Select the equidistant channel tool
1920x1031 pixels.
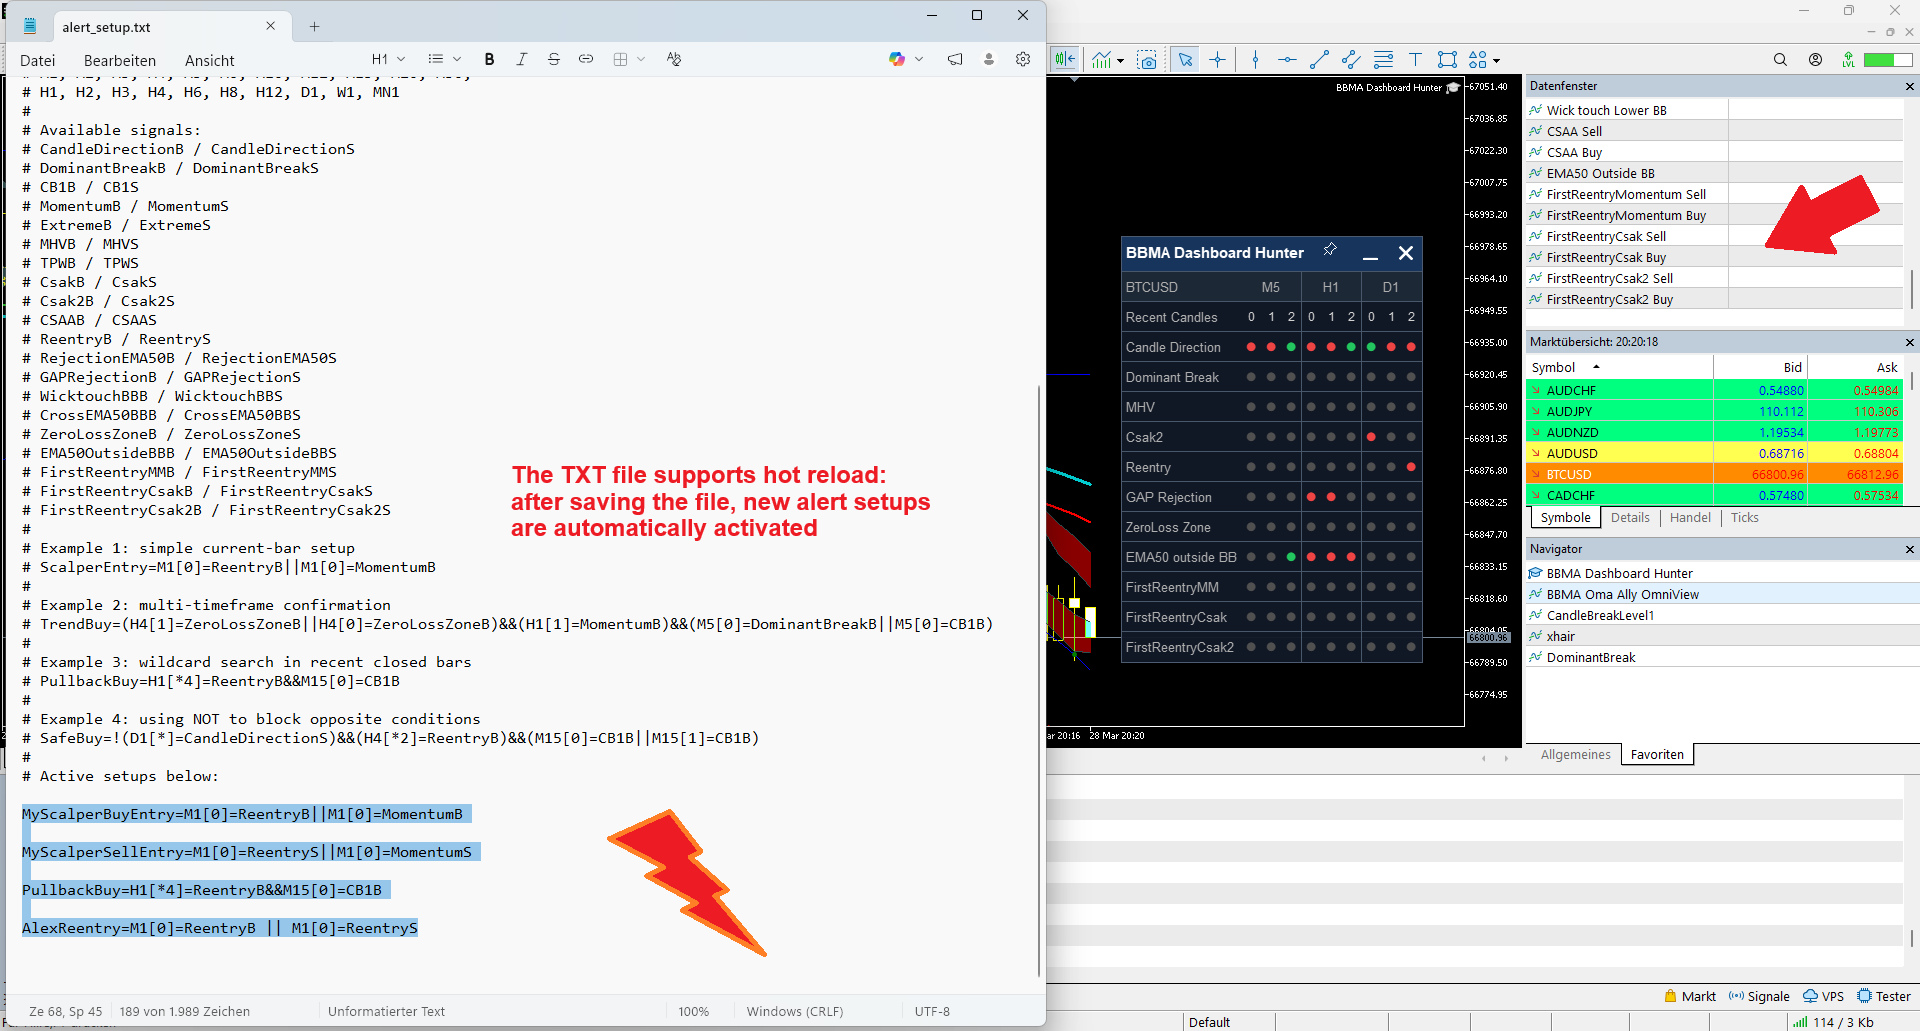(x=1351, y=60)
